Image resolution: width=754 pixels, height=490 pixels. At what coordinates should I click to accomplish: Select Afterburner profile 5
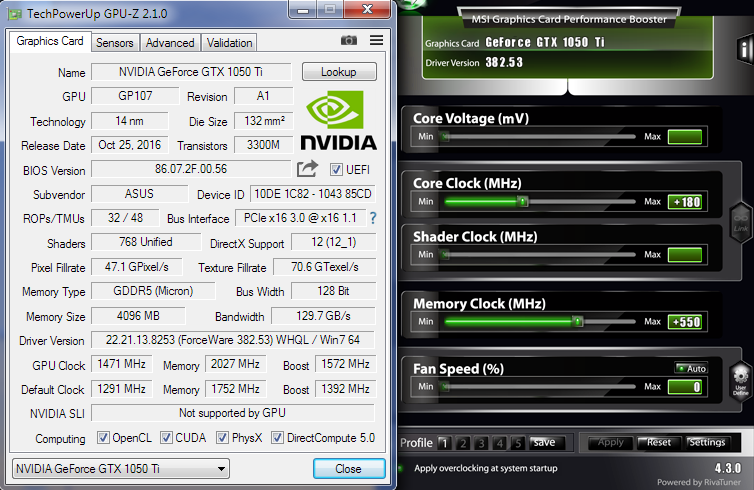coord(518,443)
